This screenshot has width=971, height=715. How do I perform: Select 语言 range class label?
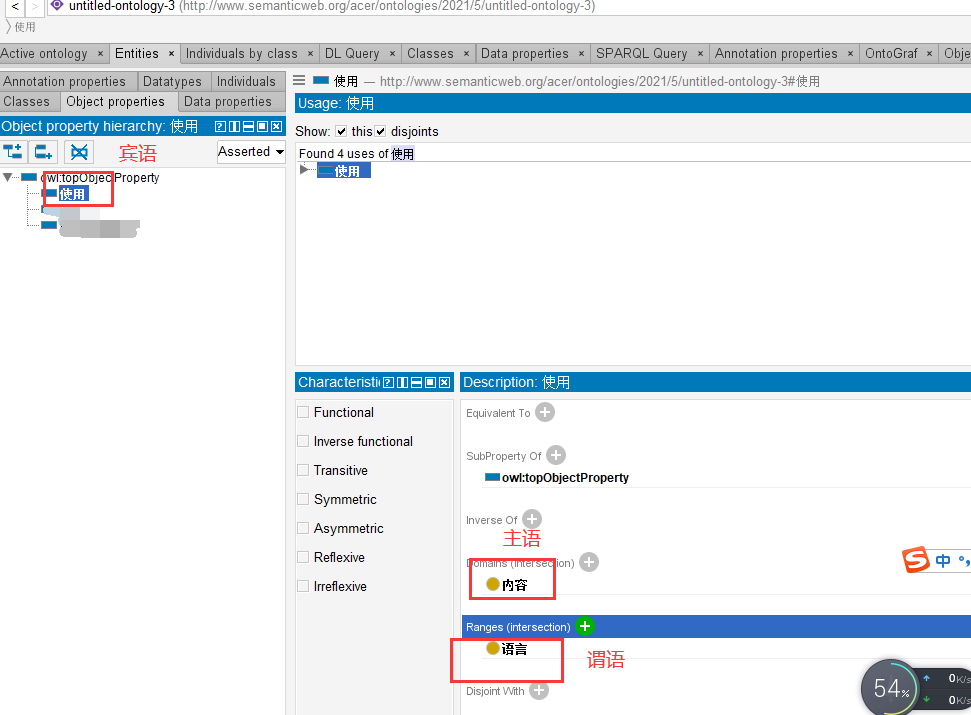click(x=515, y=649)
